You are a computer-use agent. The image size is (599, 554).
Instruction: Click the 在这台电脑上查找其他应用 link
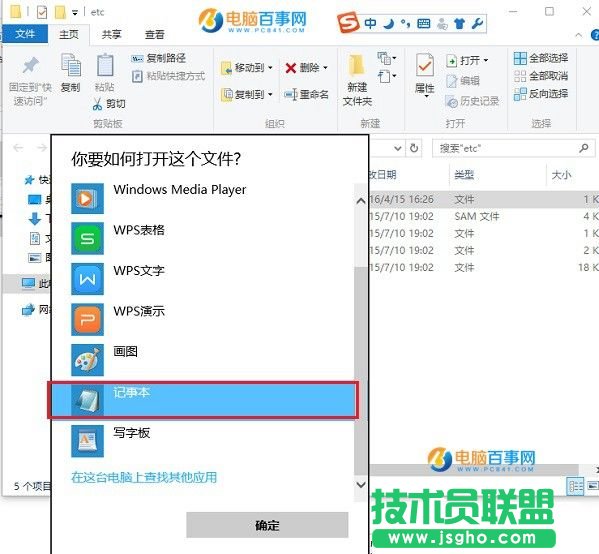[144, 477]
